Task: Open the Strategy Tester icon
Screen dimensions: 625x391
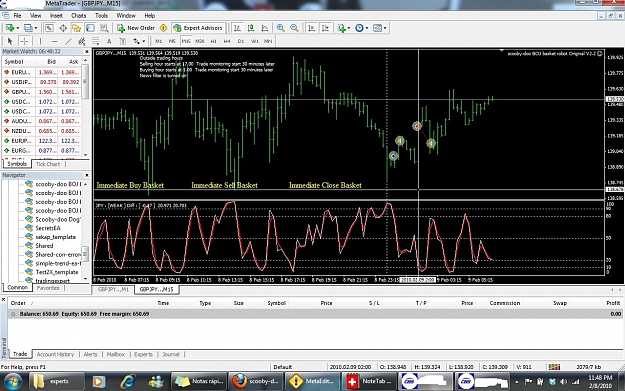Action: pyautogui.click(x=104, y=28)
